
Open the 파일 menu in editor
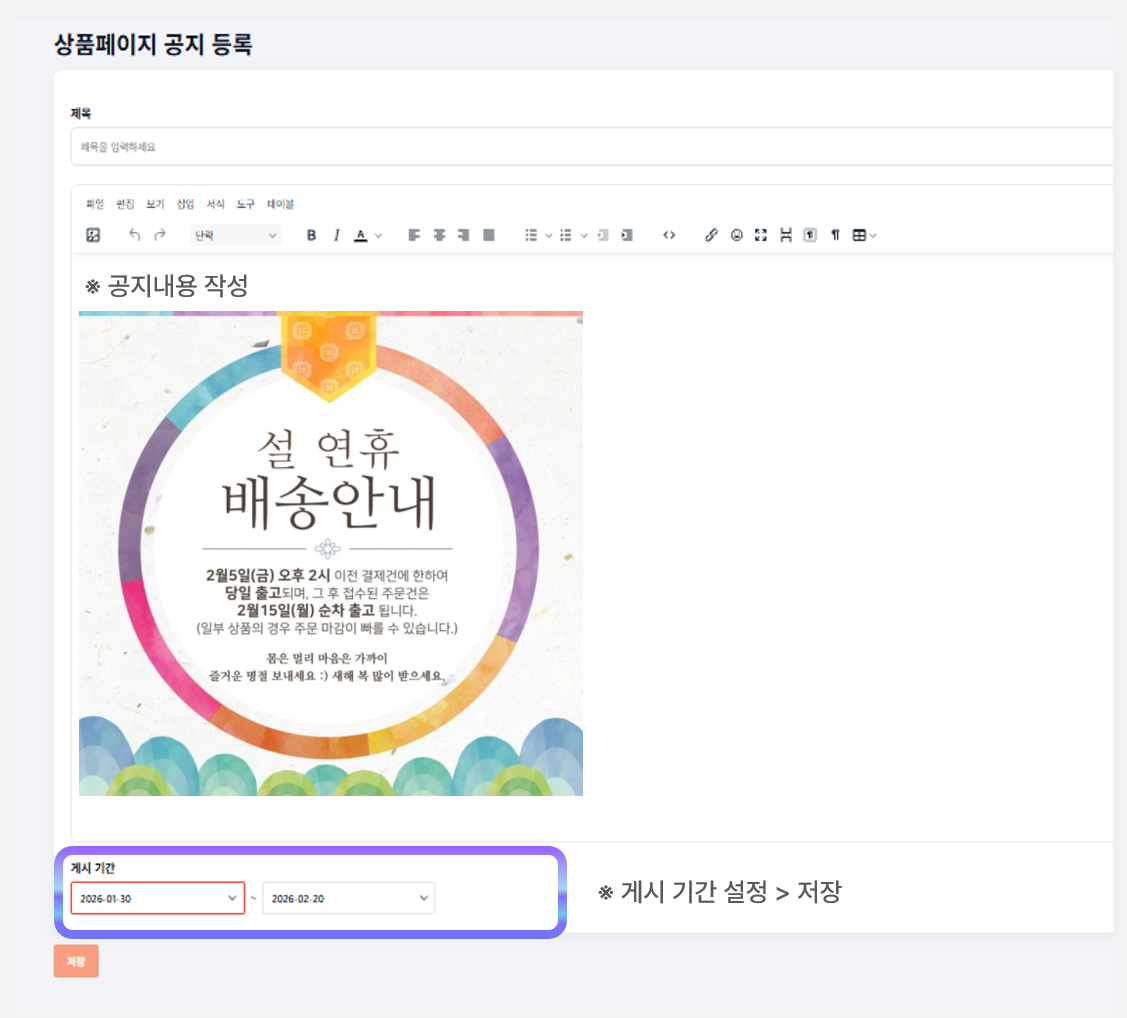tap(95, 204)
